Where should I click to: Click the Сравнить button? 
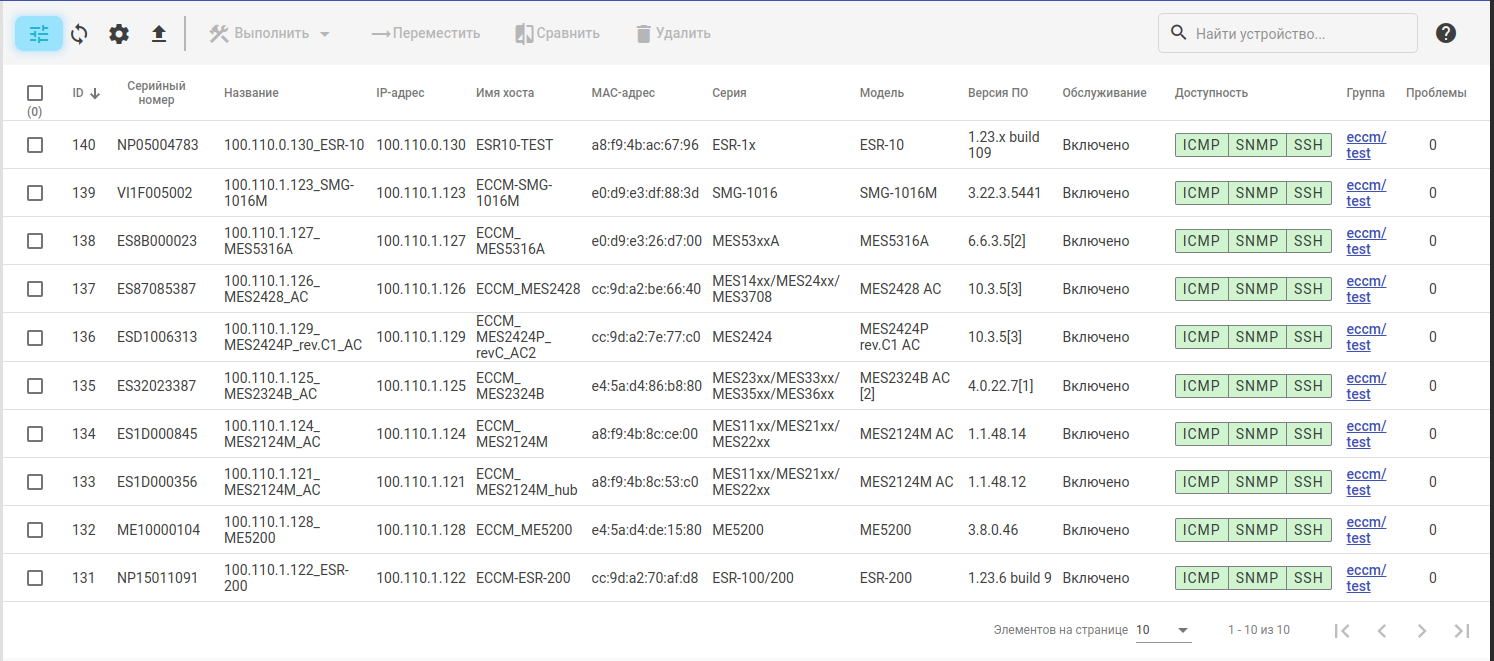pos(558,33)
